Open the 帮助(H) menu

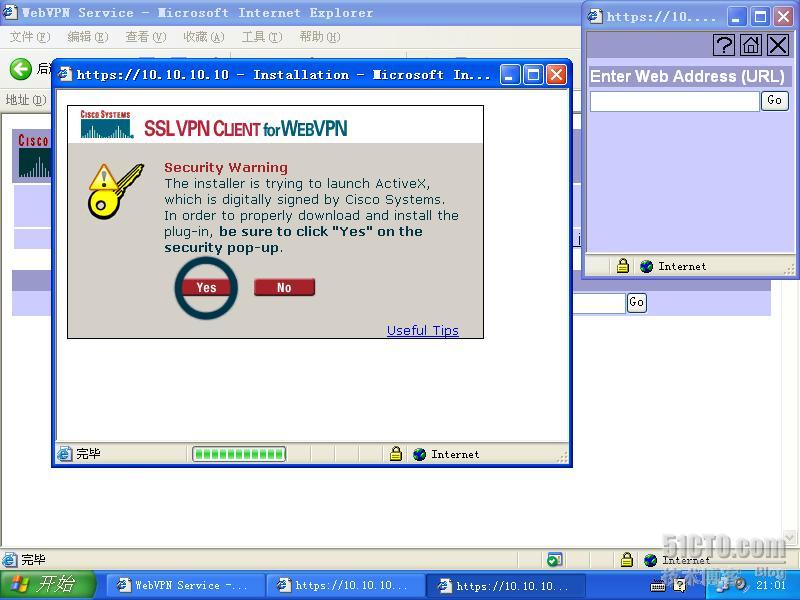pyautogui.click(x=320, y=37)
